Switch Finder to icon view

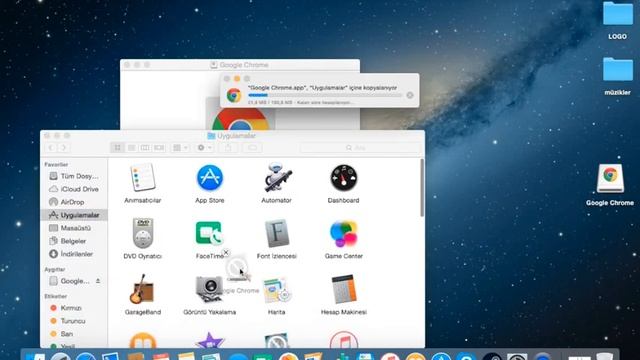pyautogui.click(x=118, y=148)
